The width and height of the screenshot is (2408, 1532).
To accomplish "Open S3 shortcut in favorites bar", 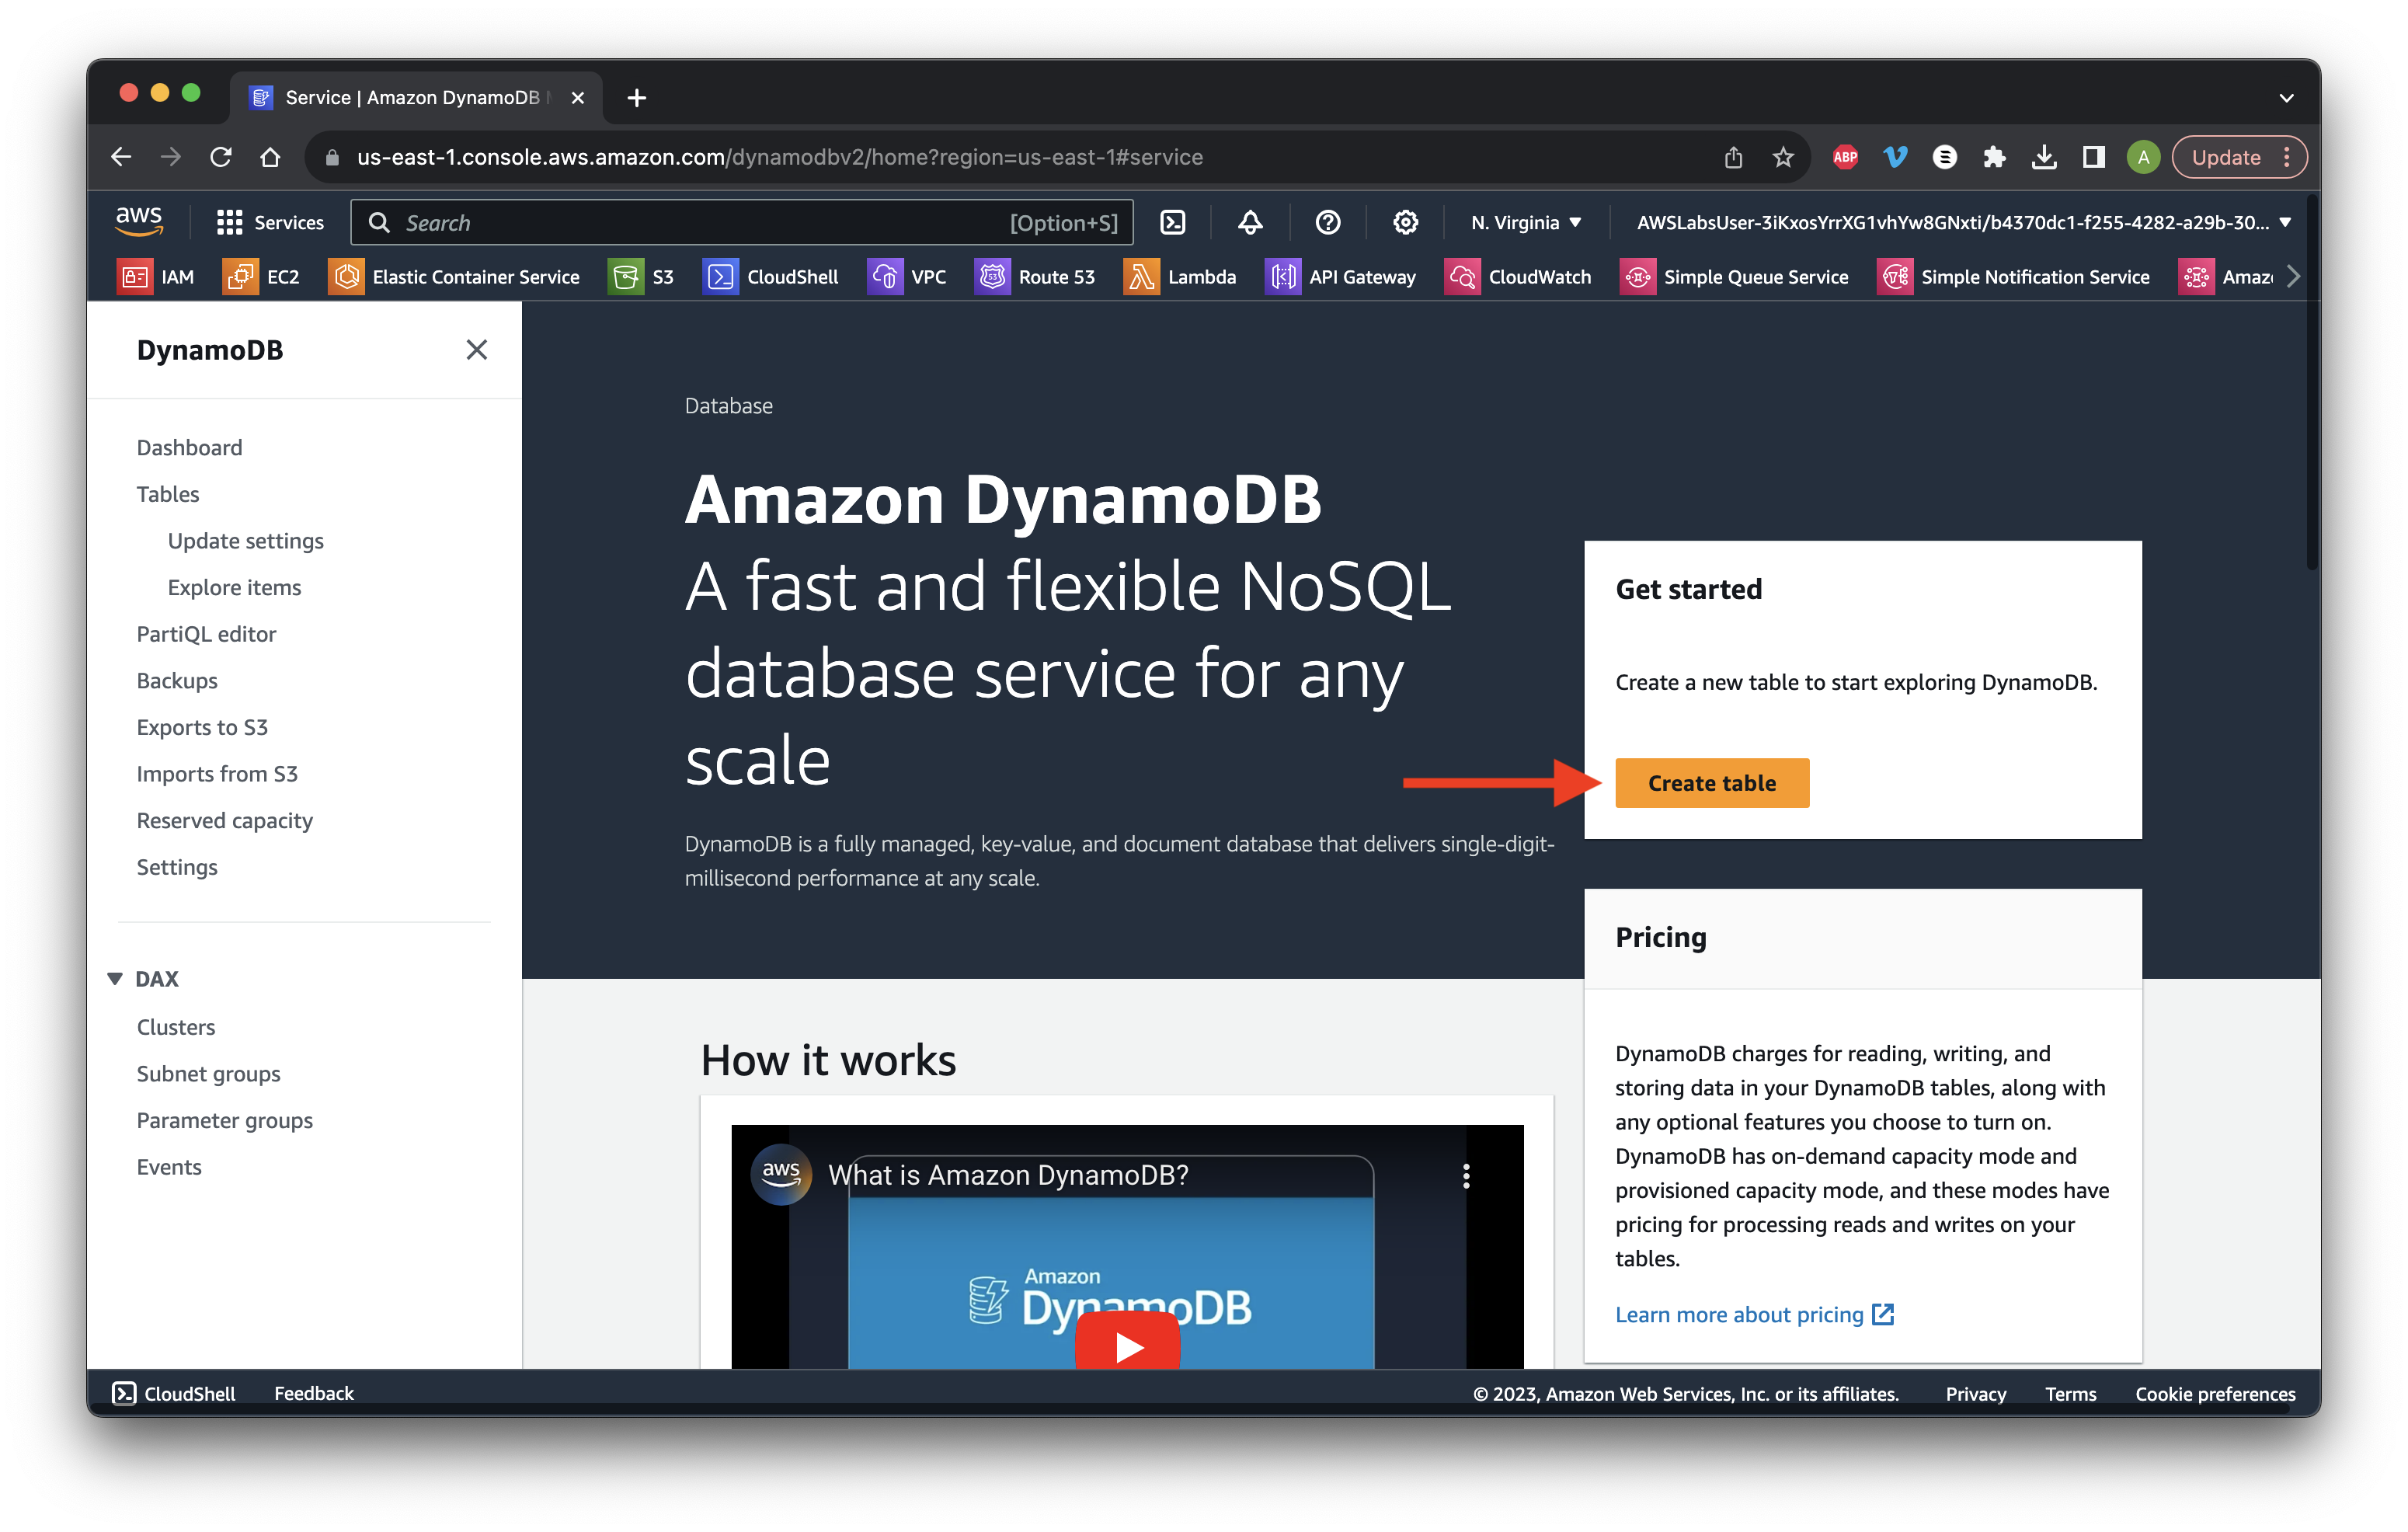I will pyautogui.click(x=641, y=277).
